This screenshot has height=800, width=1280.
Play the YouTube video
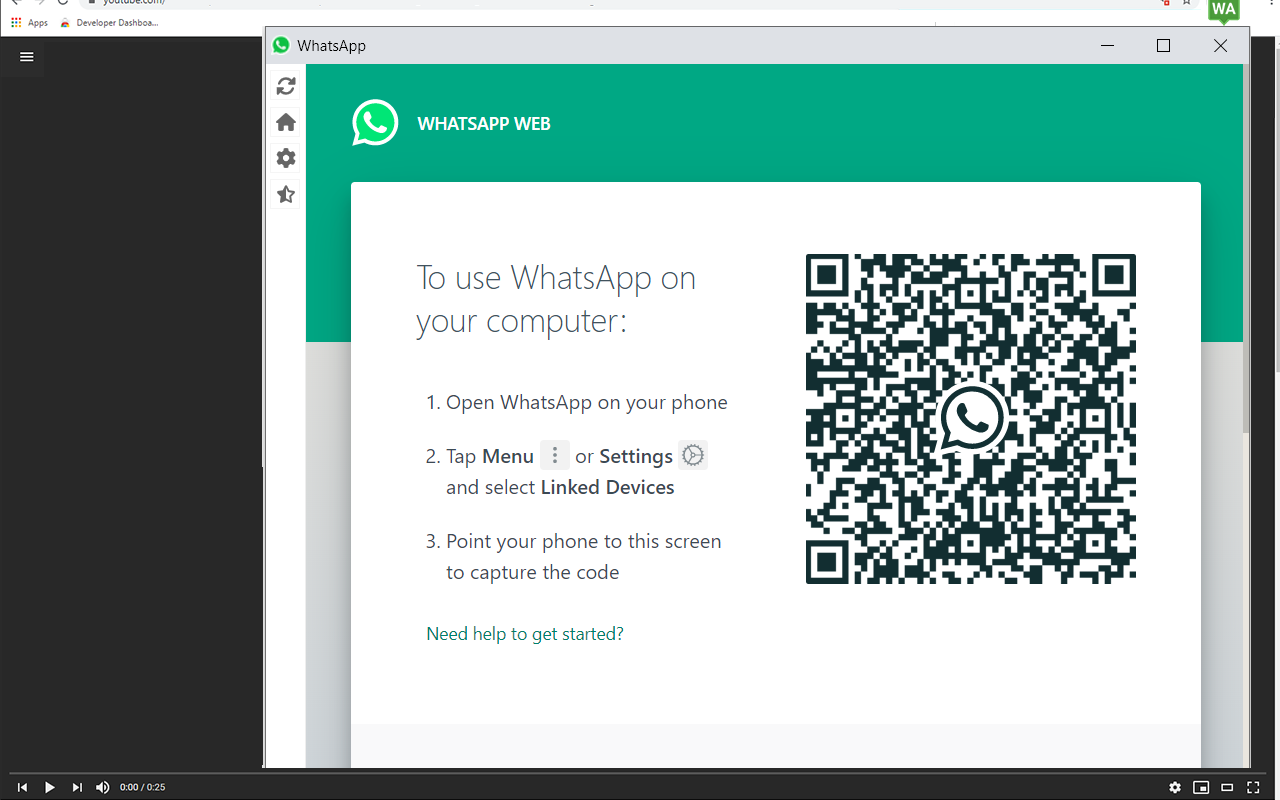click(x=50, y=788)
